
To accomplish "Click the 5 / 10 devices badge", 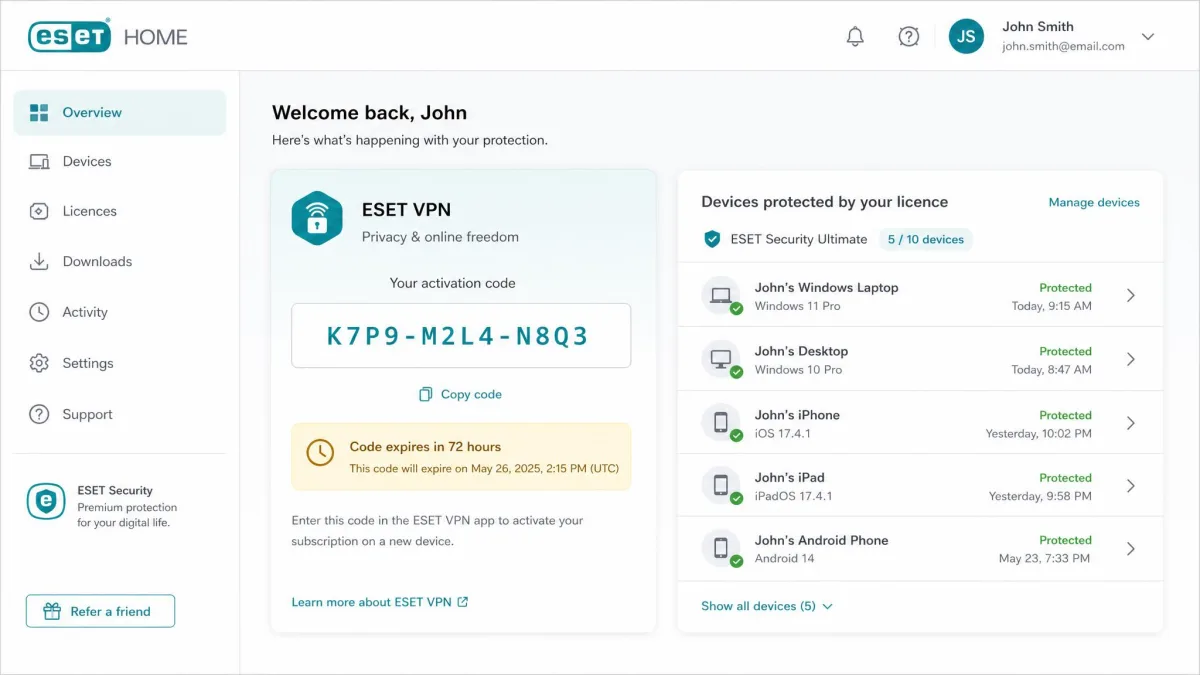I will [x=925, y=240].
